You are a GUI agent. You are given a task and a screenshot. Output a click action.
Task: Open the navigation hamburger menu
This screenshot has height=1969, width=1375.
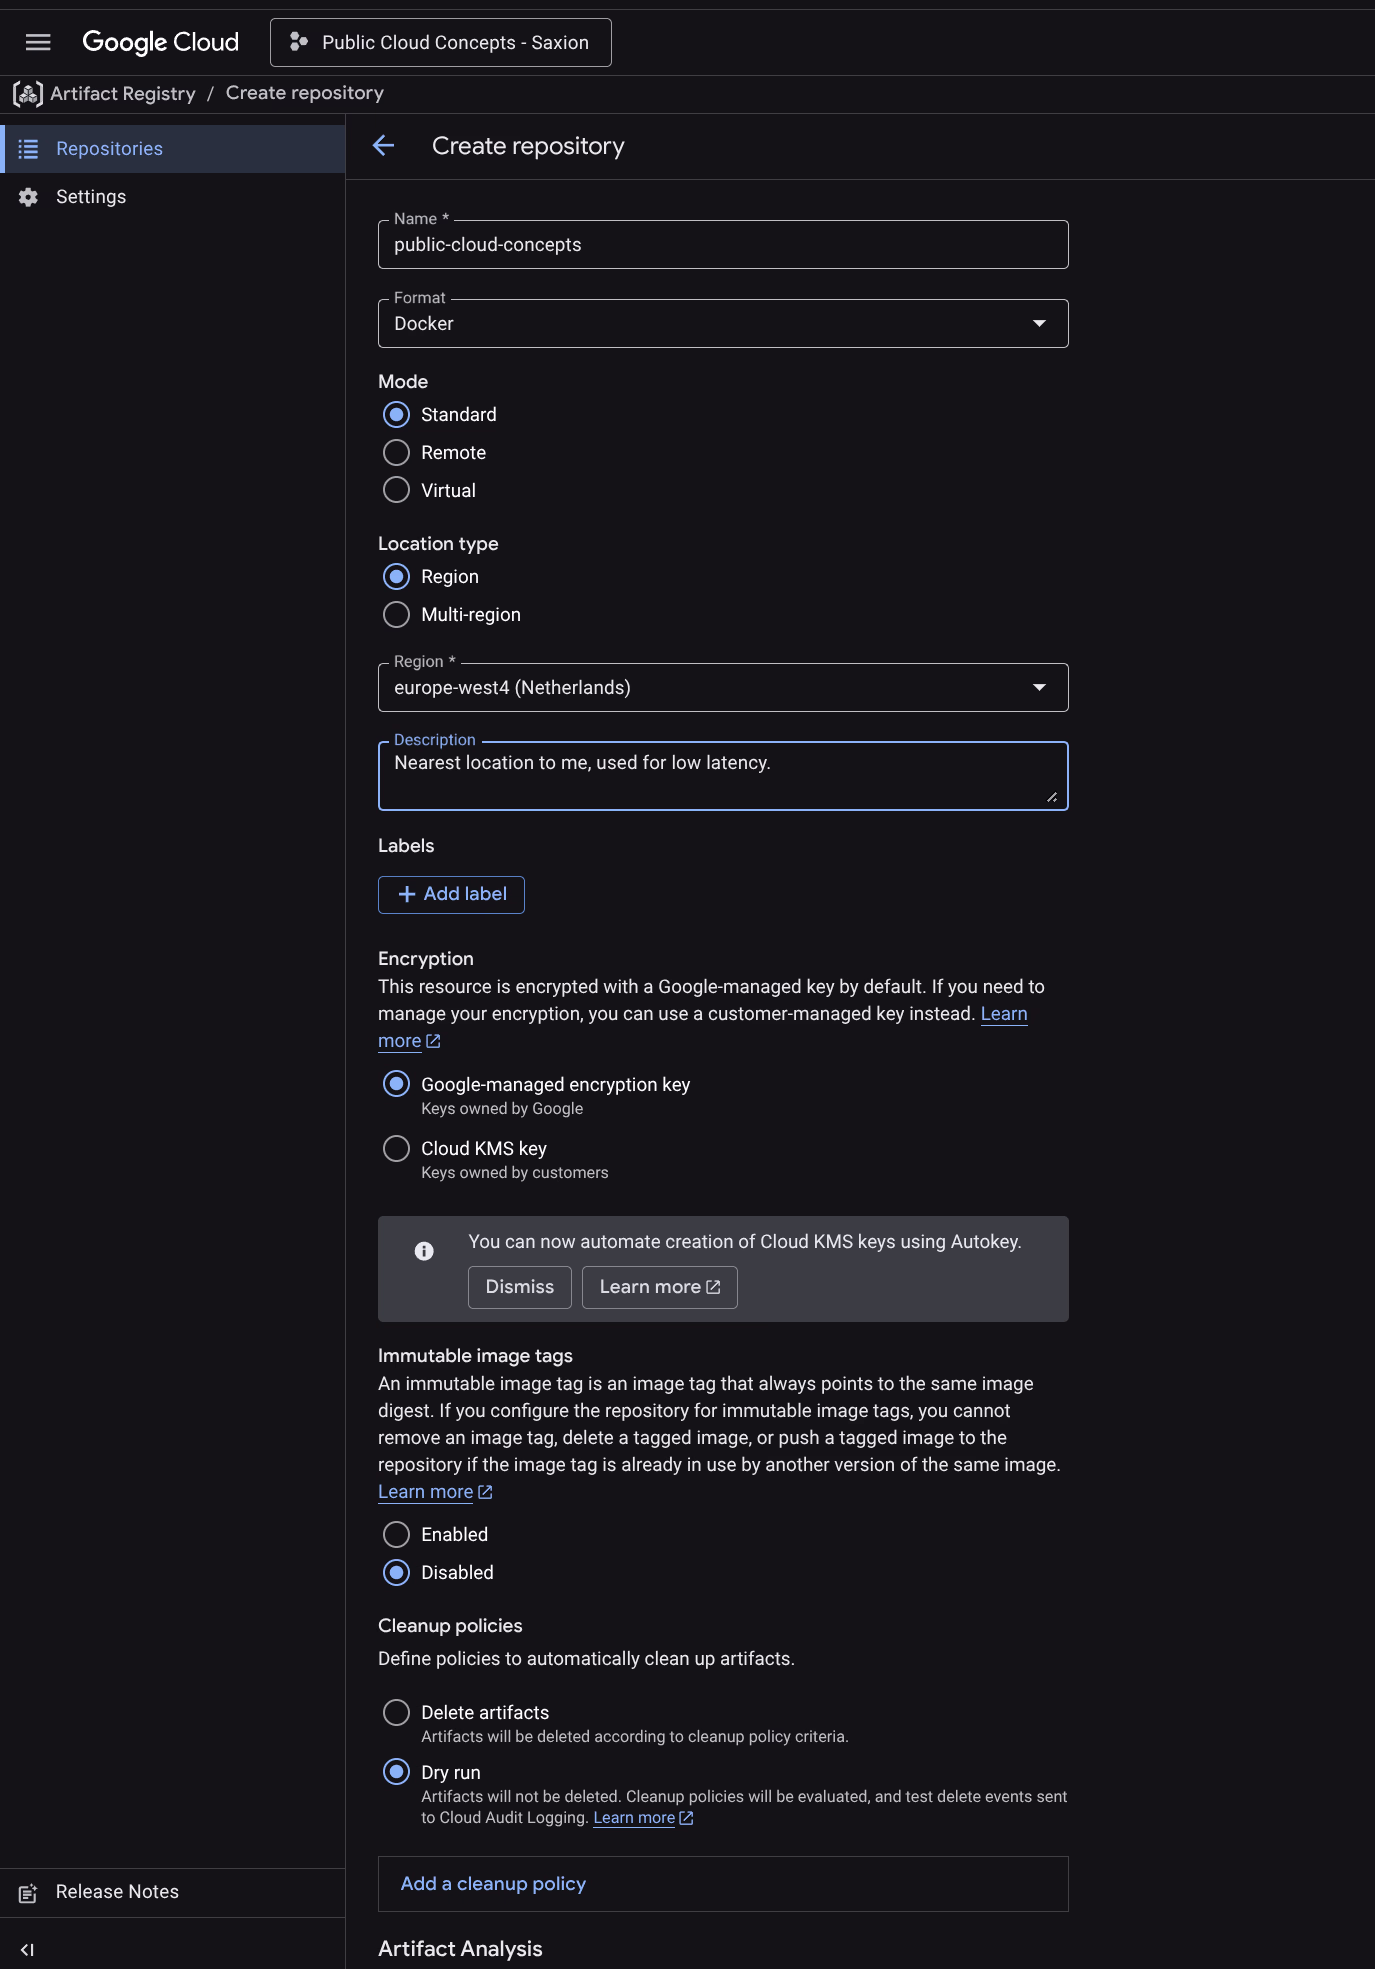point(37,41)
